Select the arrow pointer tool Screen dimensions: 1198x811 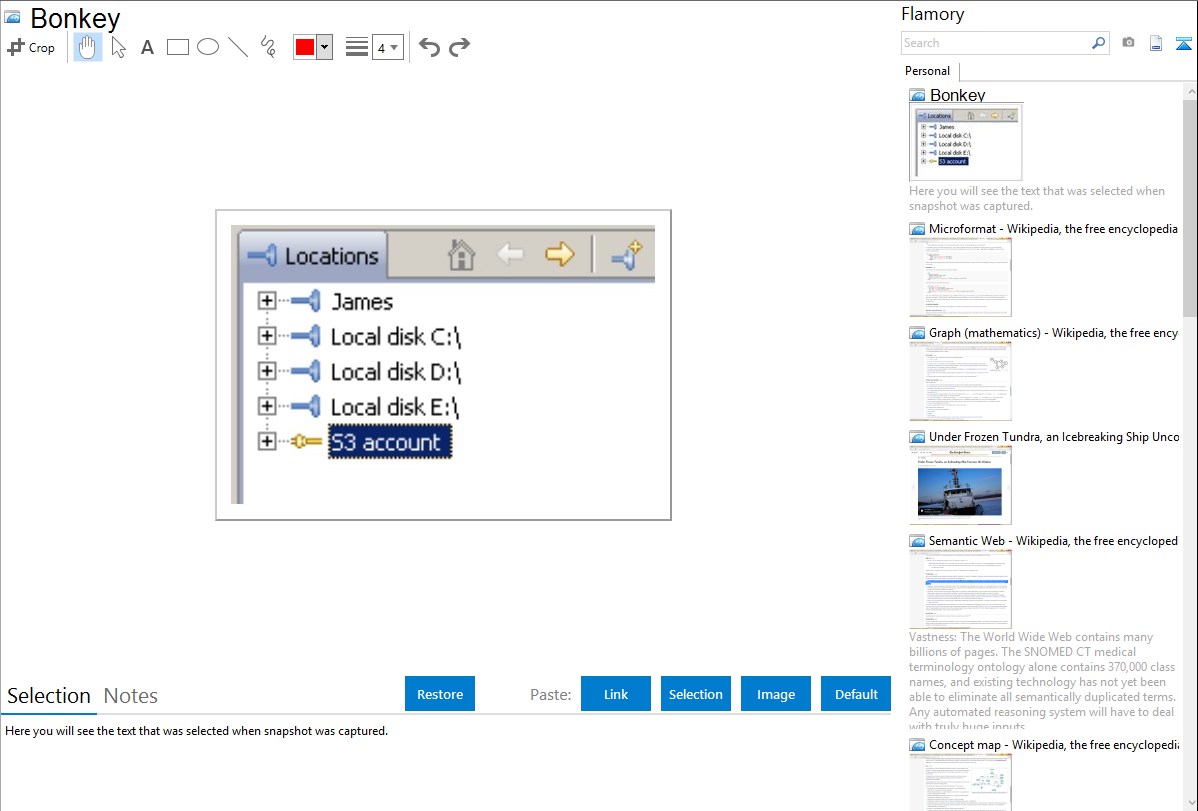(118, 47)
